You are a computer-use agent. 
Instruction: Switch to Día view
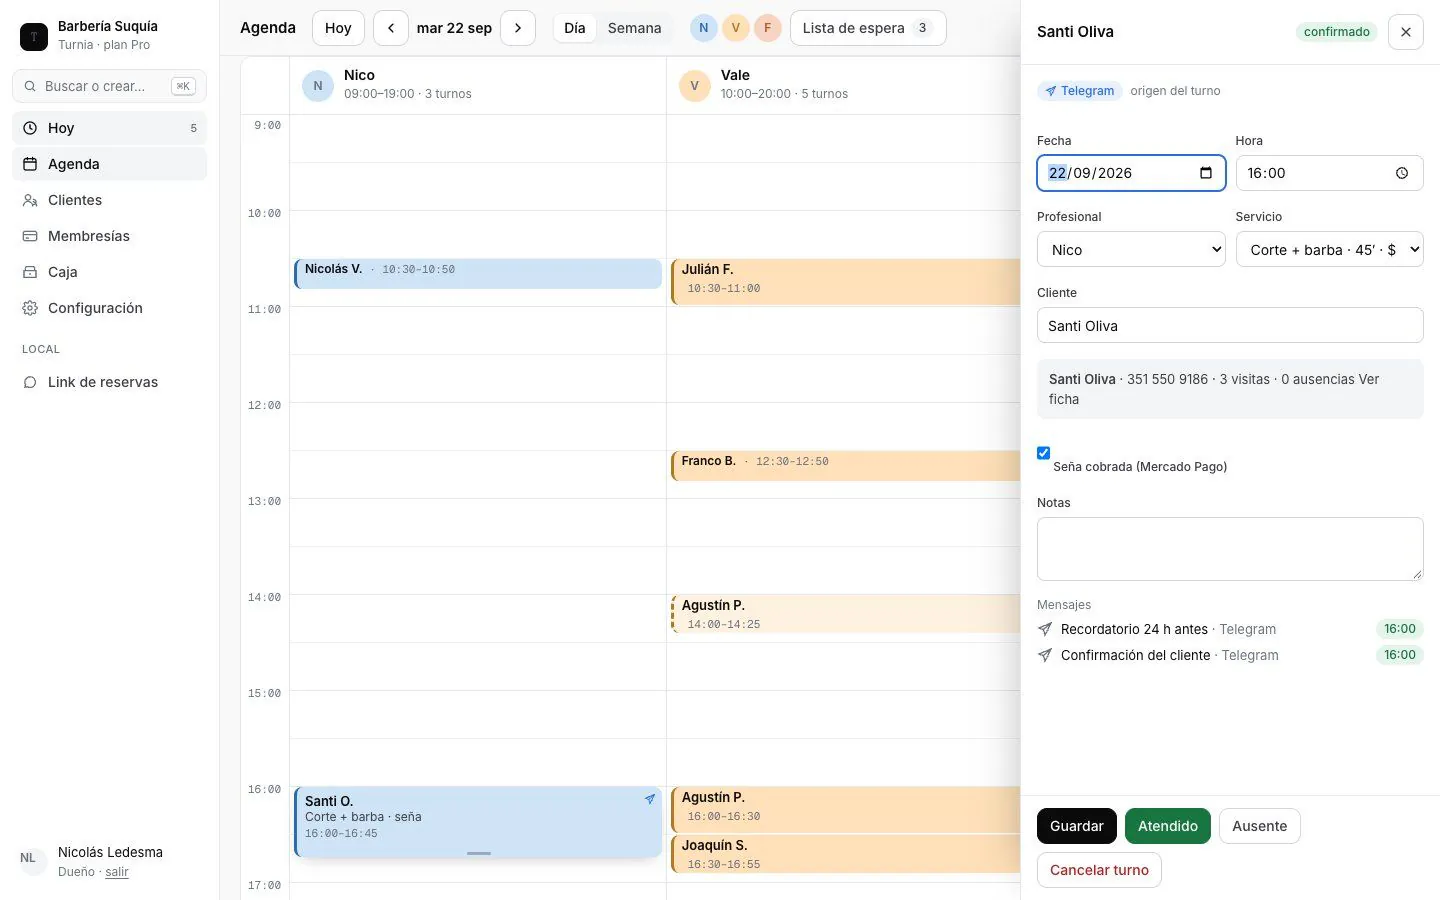575,28
